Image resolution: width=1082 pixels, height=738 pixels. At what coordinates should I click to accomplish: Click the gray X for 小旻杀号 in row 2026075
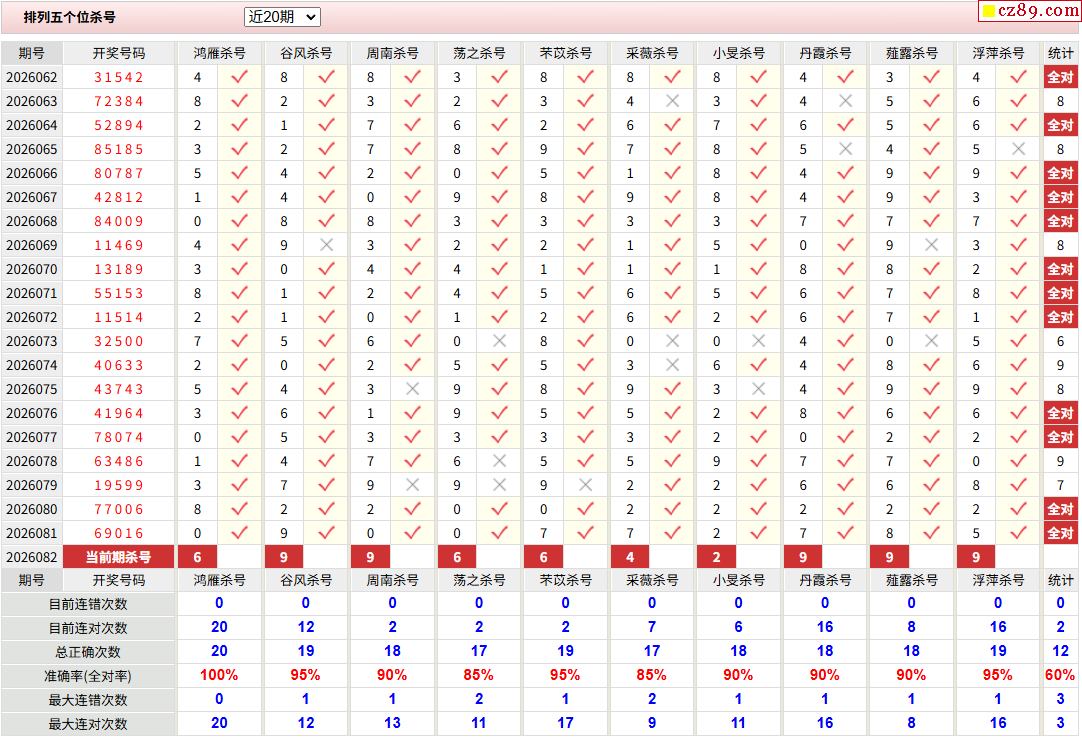point(758,389)
